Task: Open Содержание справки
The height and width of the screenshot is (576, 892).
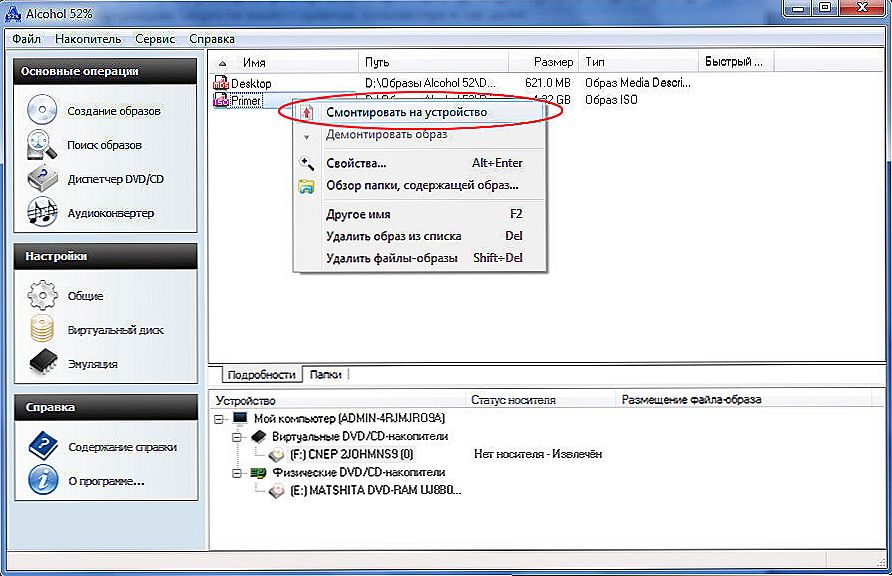Action: coord(122,447)
